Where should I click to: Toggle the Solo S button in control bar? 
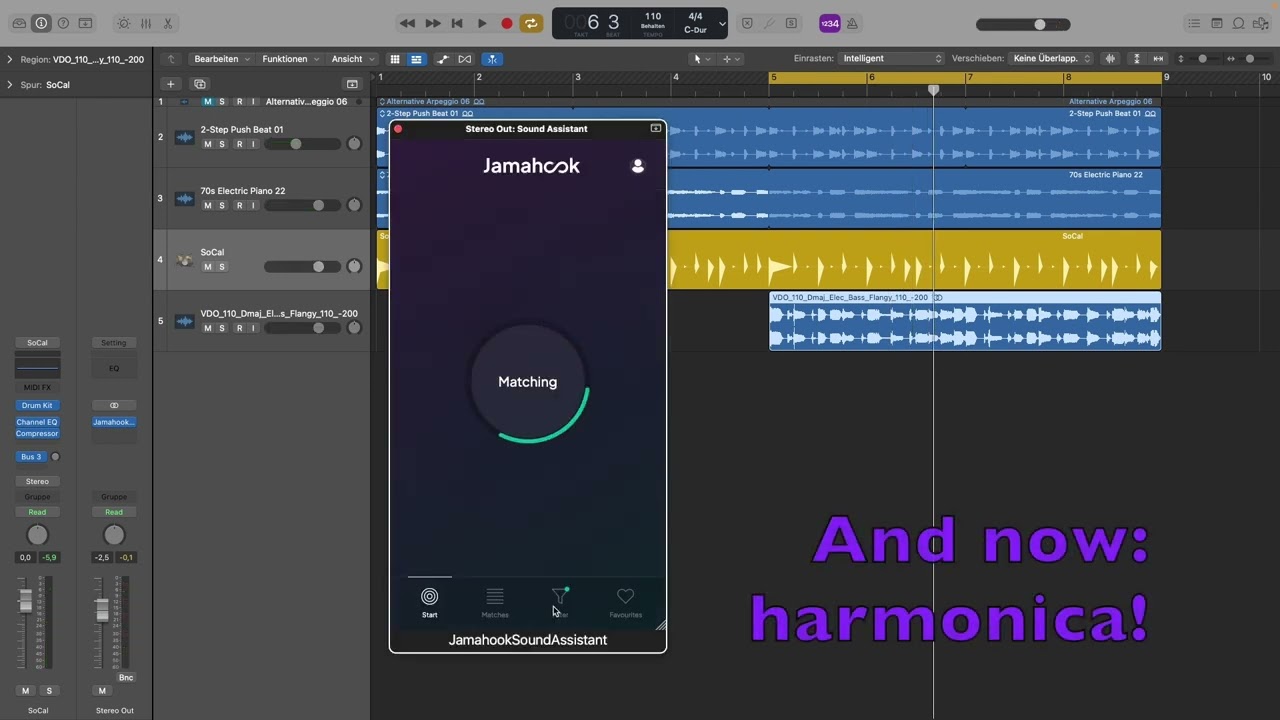point(791,23)
